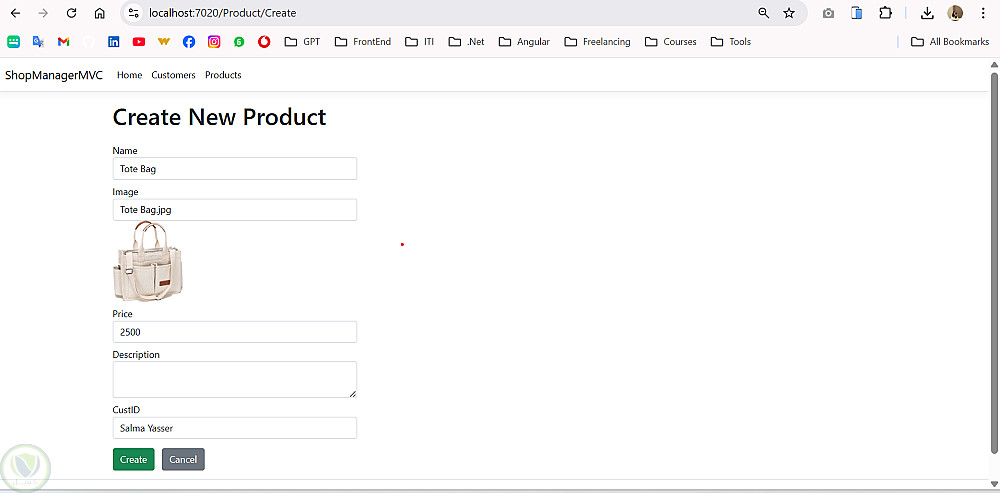Screen dimensions: 1000x493
Task: Click the address bar URL text
Action: 223,13
